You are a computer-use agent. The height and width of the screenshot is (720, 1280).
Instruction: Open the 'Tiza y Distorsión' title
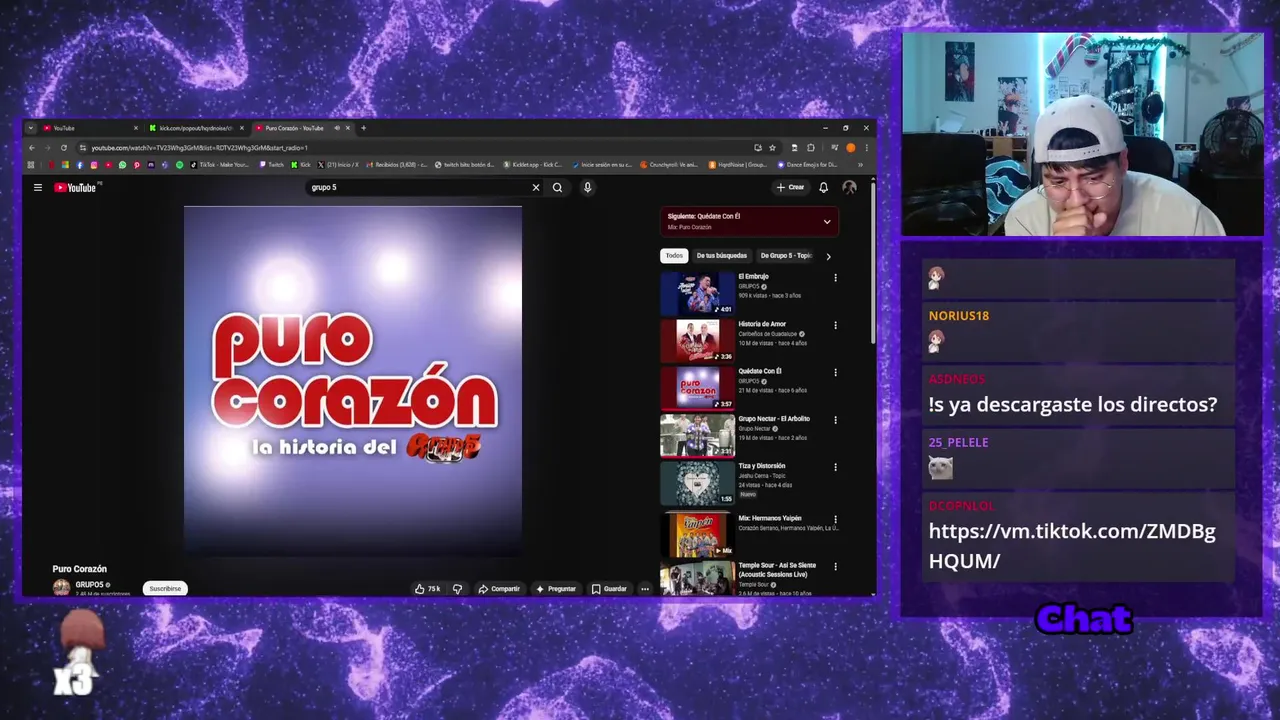(x=762, y=466)
